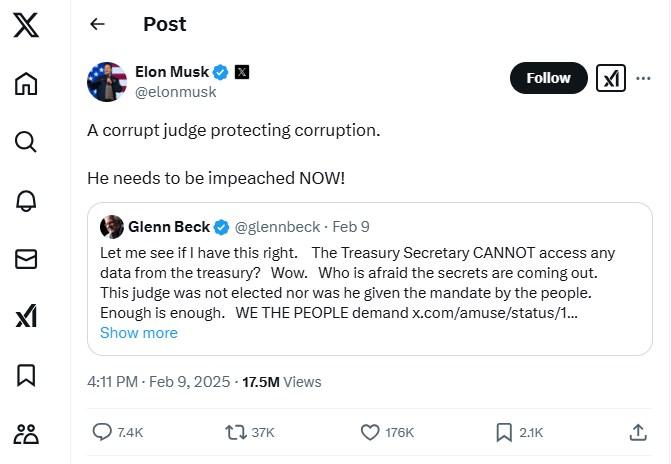Open Communities people icon
The width and height of the screenshot is (671, 464).
26,433
